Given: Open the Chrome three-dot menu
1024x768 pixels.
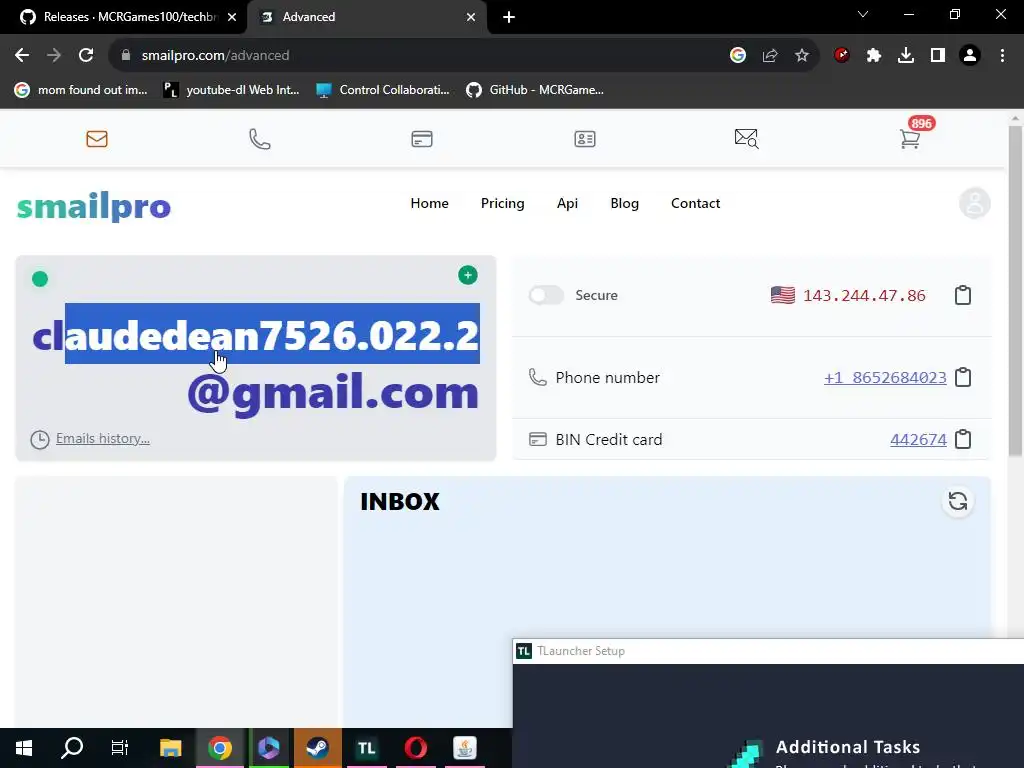Looking at the screenshot, I should [1002, 56].
